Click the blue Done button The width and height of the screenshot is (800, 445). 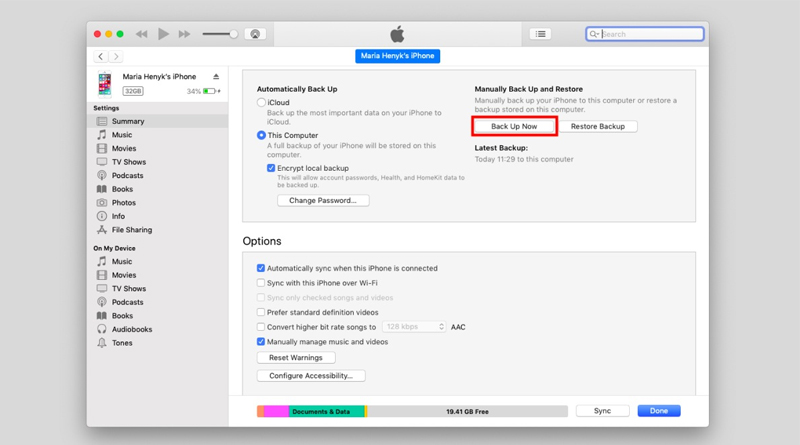(659, 411)
